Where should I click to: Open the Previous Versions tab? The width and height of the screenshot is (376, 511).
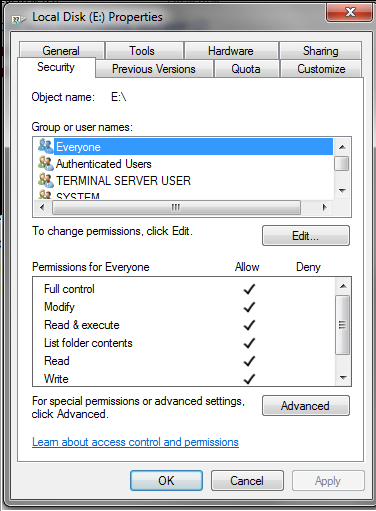154,69
